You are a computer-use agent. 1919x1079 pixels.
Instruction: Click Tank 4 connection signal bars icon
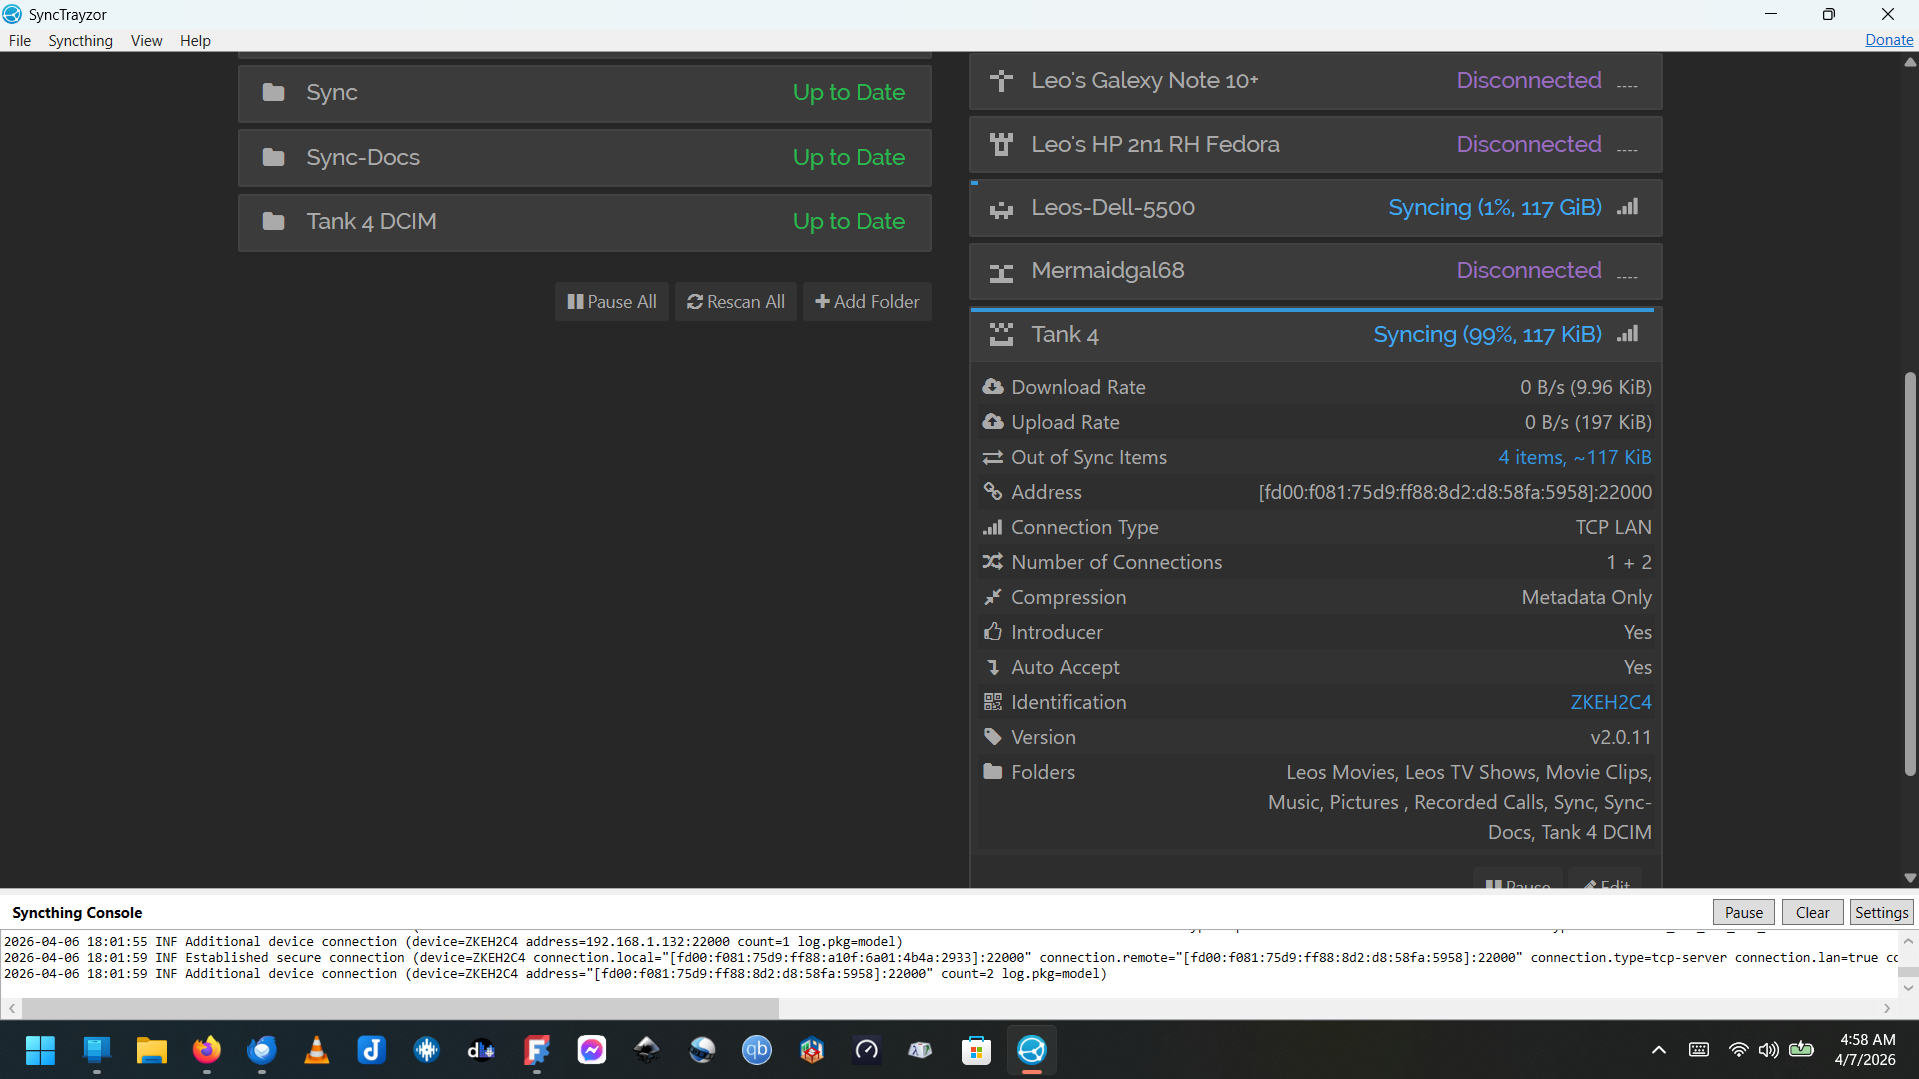pyautogui.click(x=1627, y=334)
